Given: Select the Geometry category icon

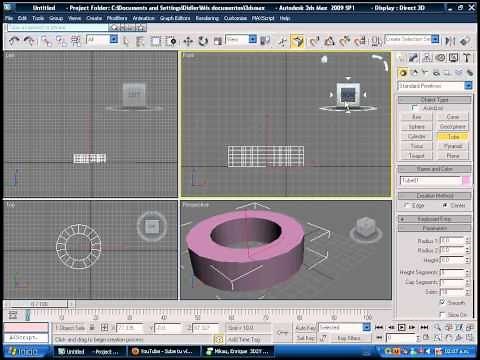Looking at the screenshot, I should click(403, 72).
